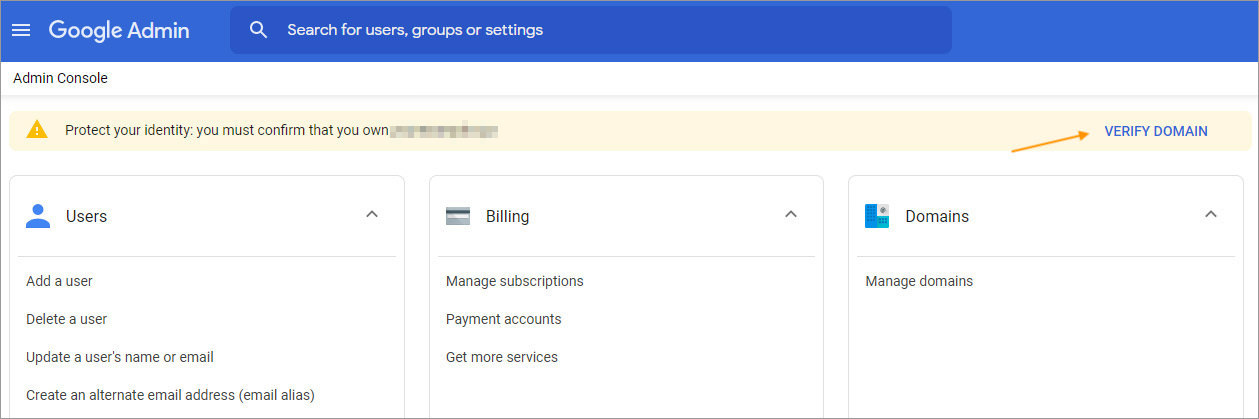Collapse the Users card
Viewport: 1259px width, 419px height.
pyautogui.click(x=372, y=215)
